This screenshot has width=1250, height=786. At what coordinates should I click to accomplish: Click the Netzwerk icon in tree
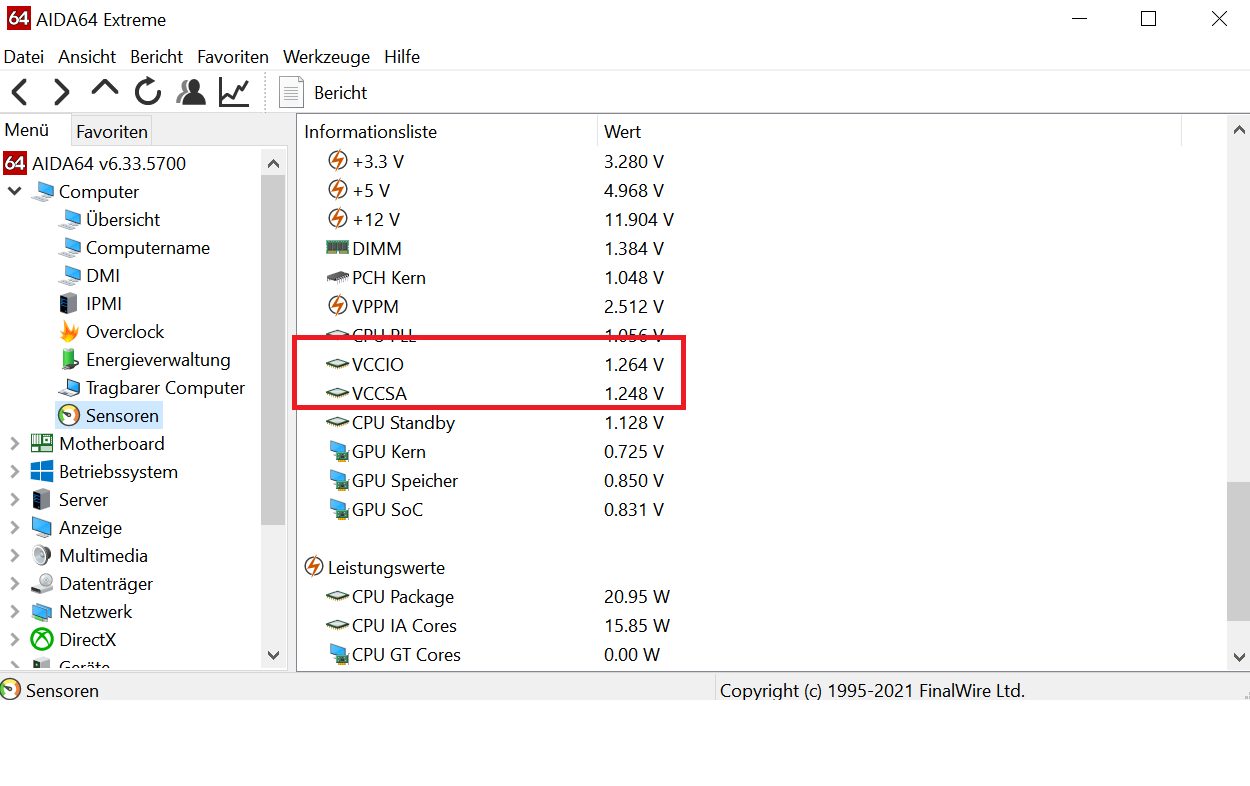pyautogui.click(x=41, y=611)
